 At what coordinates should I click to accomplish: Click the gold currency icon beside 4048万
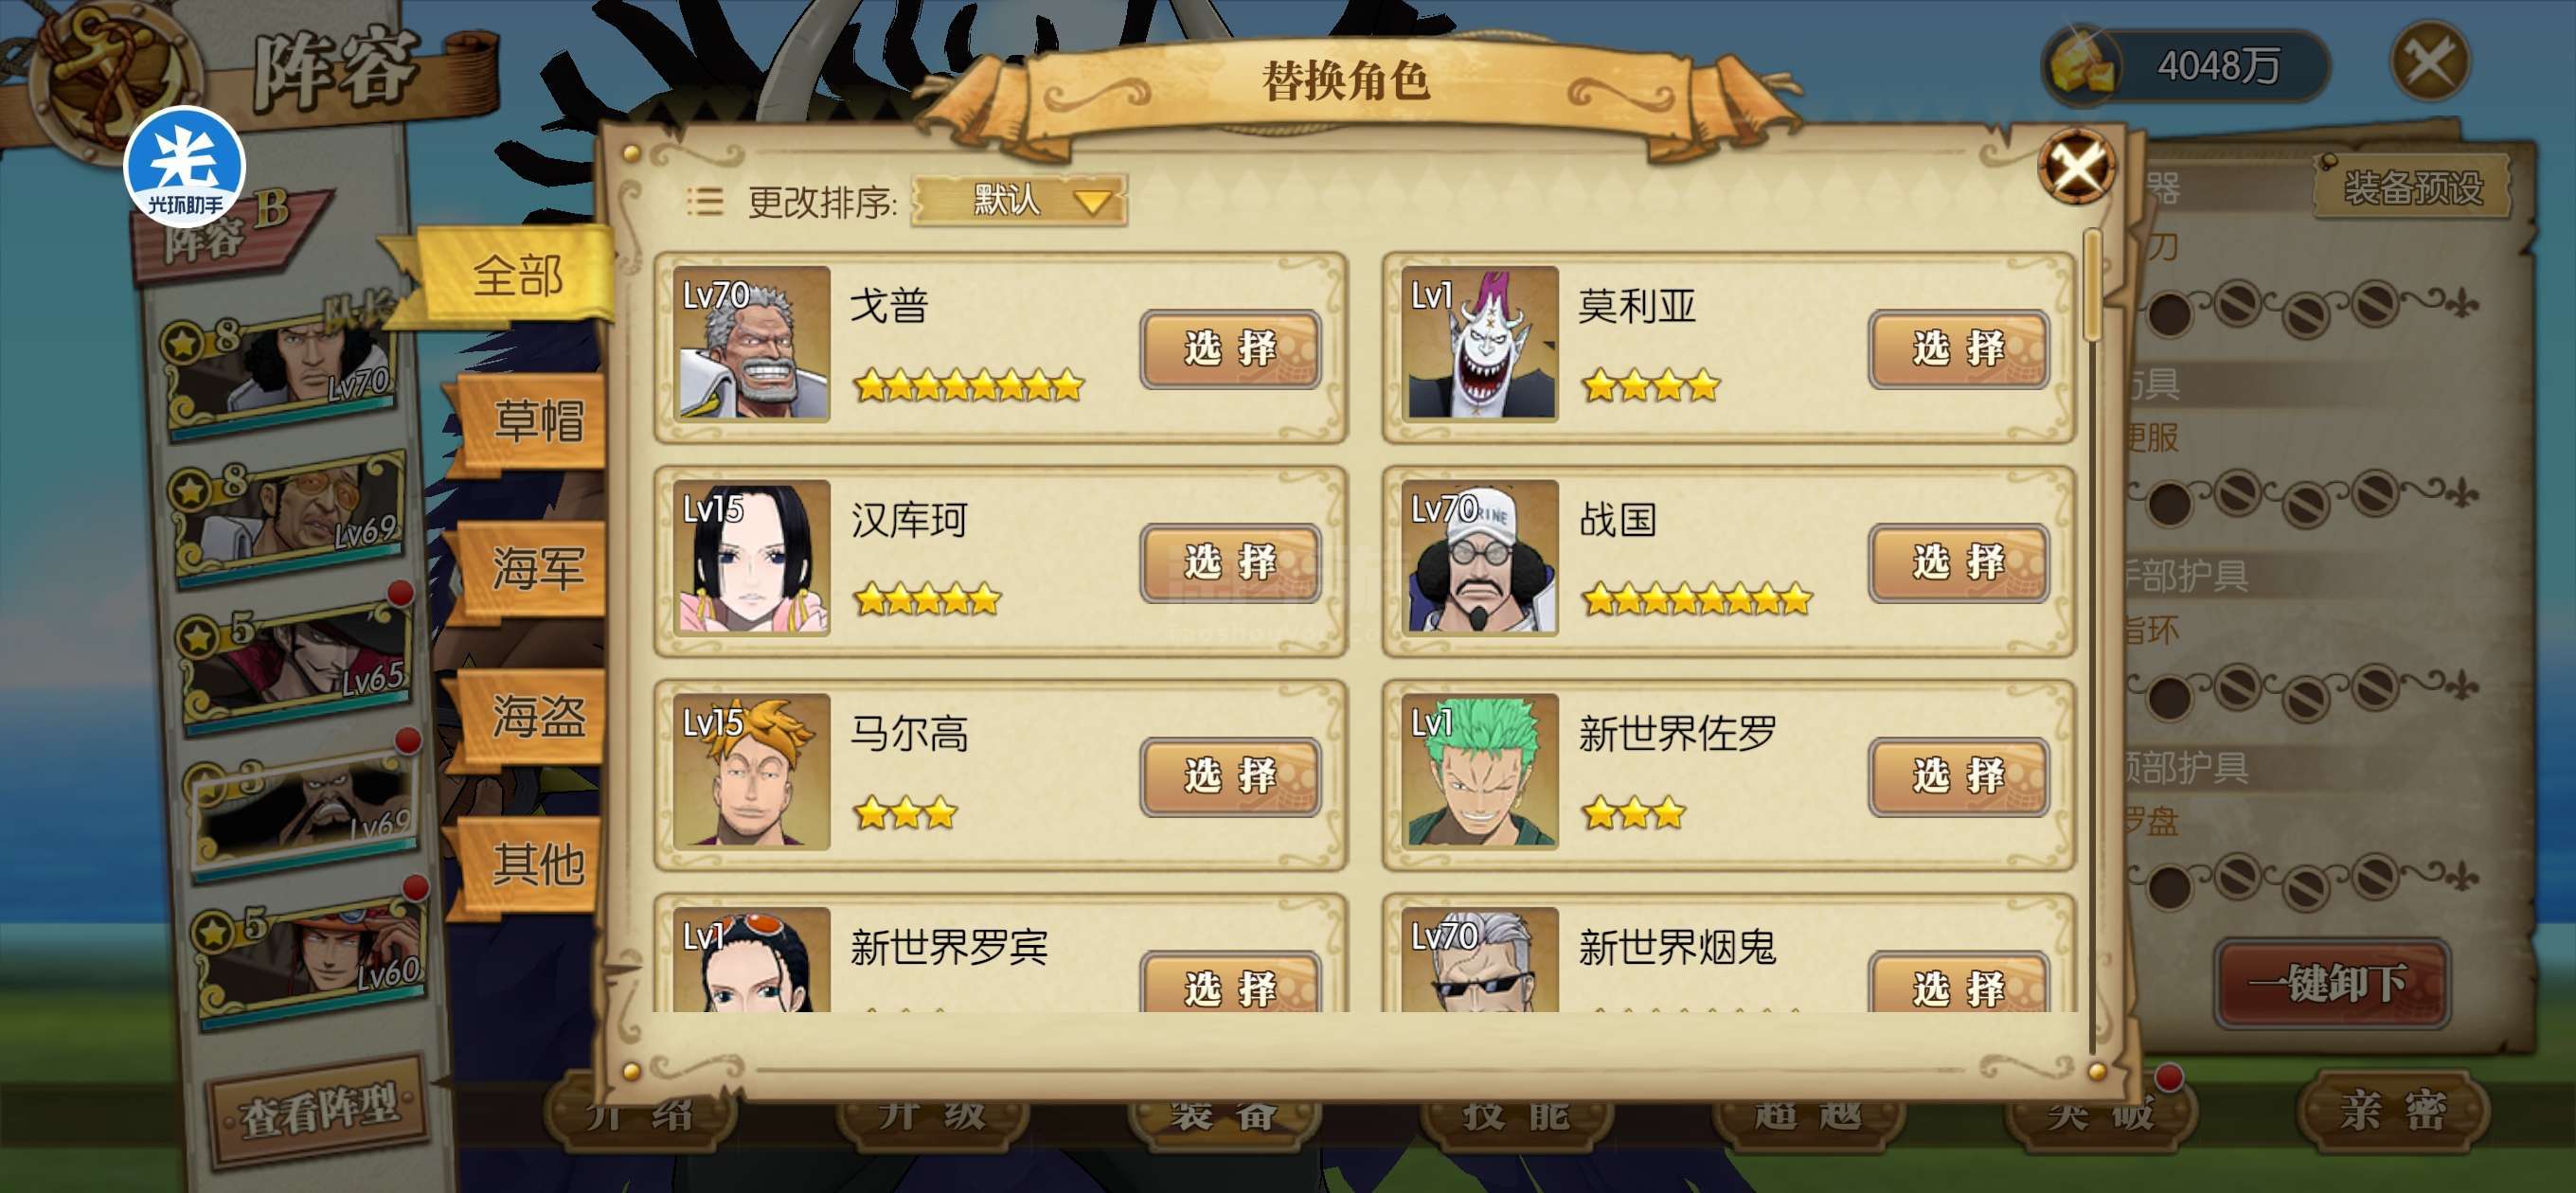[2081, 63]
